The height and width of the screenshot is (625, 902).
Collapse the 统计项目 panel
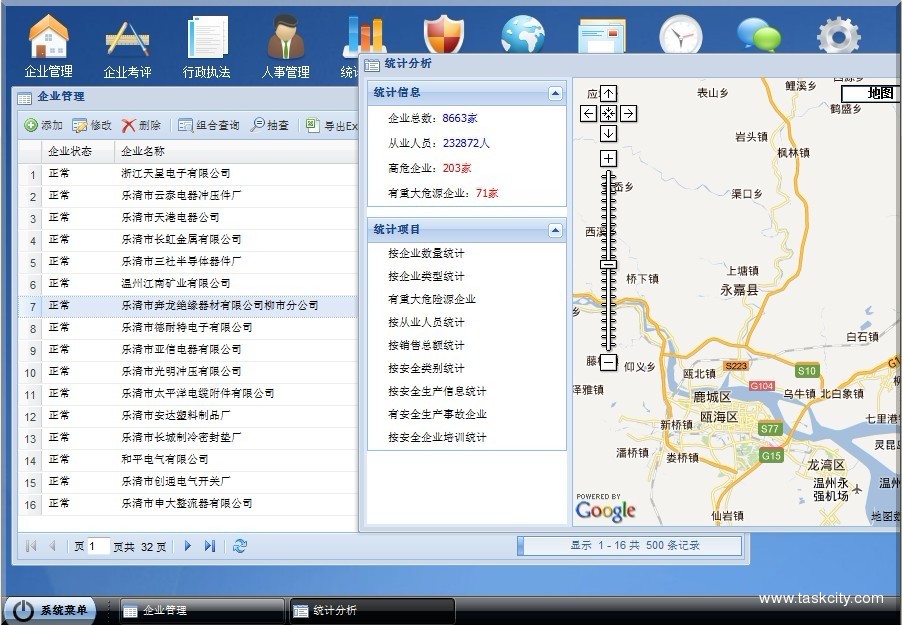pyautogui.click(x=555, y=231)
